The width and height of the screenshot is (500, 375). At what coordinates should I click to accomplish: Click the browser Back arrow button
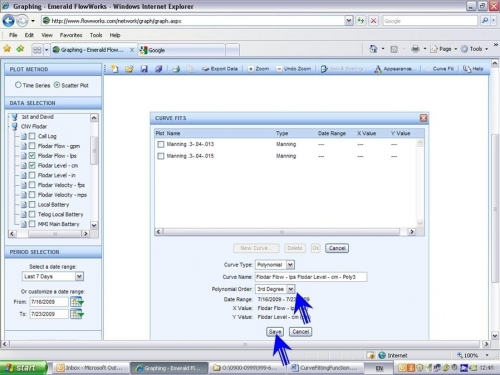tap(8, 21)
